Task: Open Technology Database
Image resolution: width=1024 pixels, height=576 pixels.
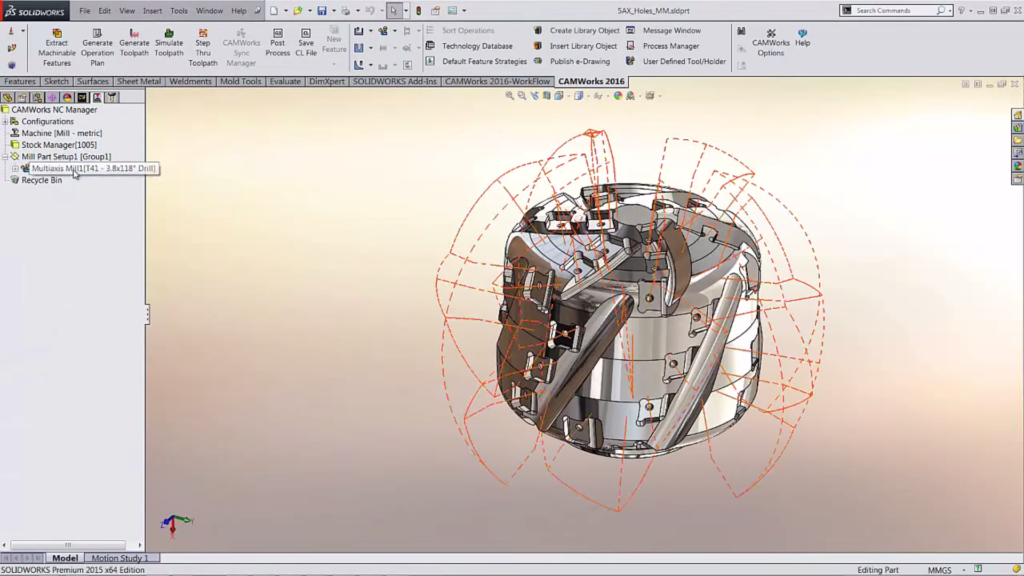Action: coord(470,46)
